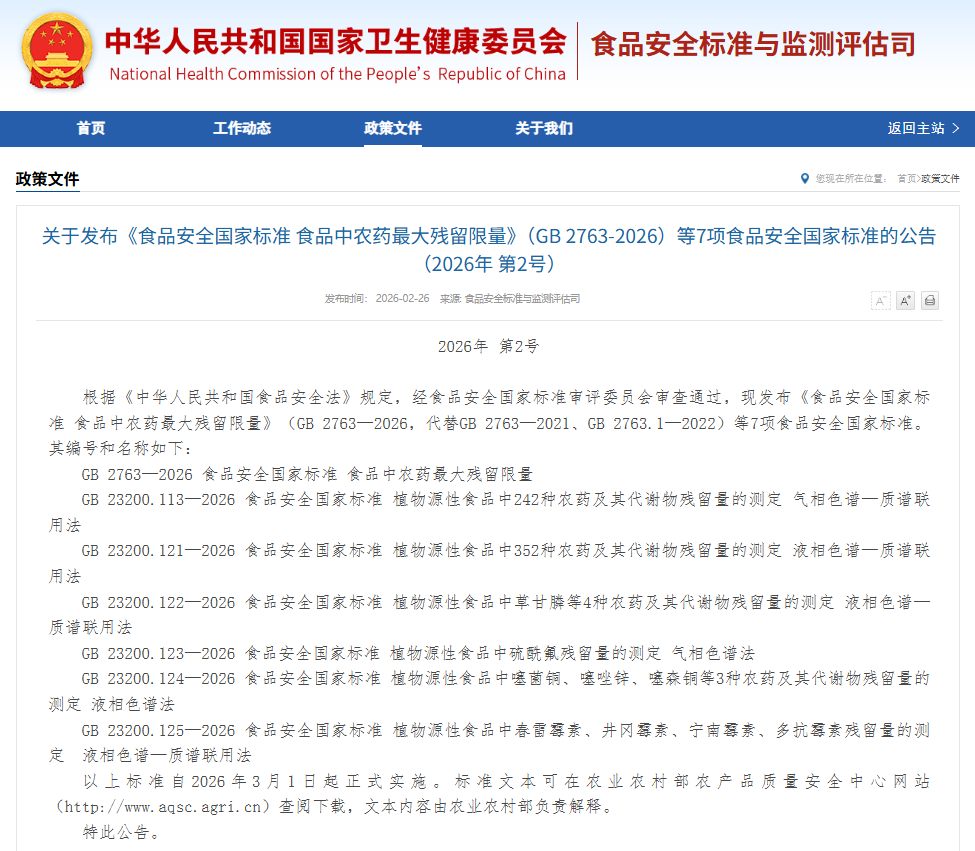The image size is (975, 851).
Task: Go to the 工作动态 navigation tab
Action: pyautogui.click(x=242, y=128)
